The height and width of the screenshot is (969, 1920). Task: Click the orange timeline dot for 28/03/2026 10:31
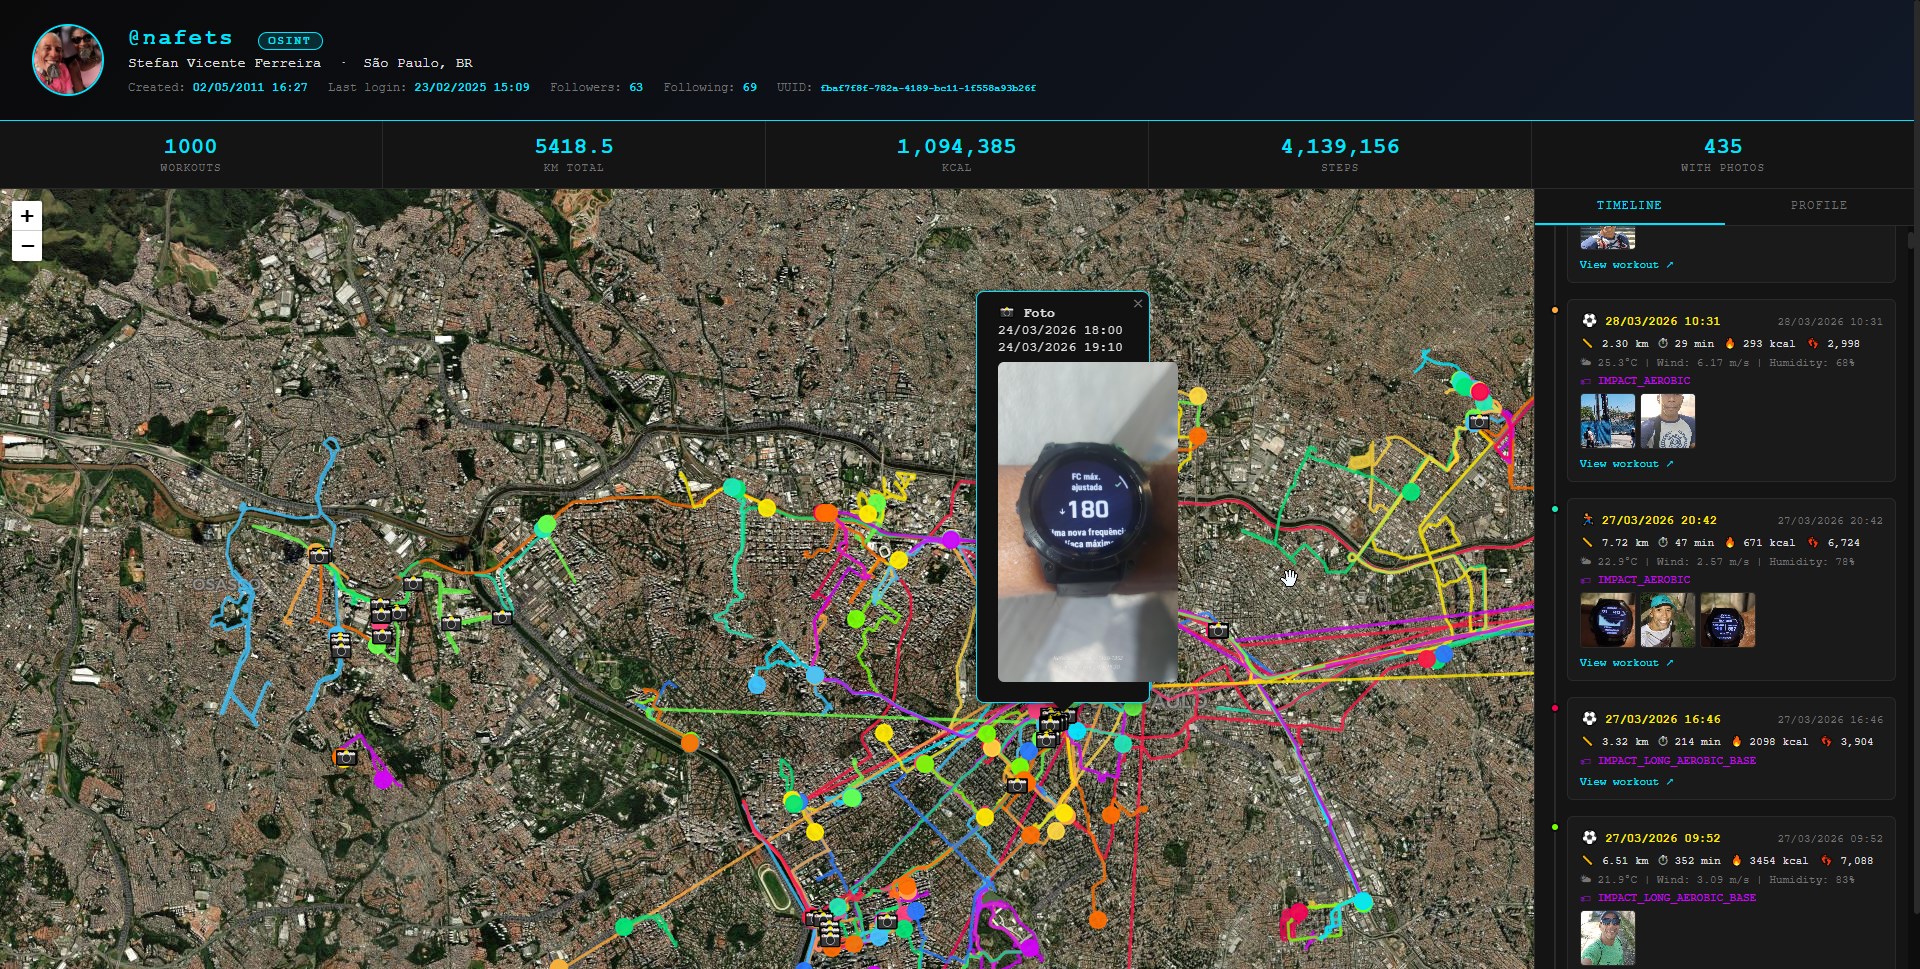click(1555, 310)
